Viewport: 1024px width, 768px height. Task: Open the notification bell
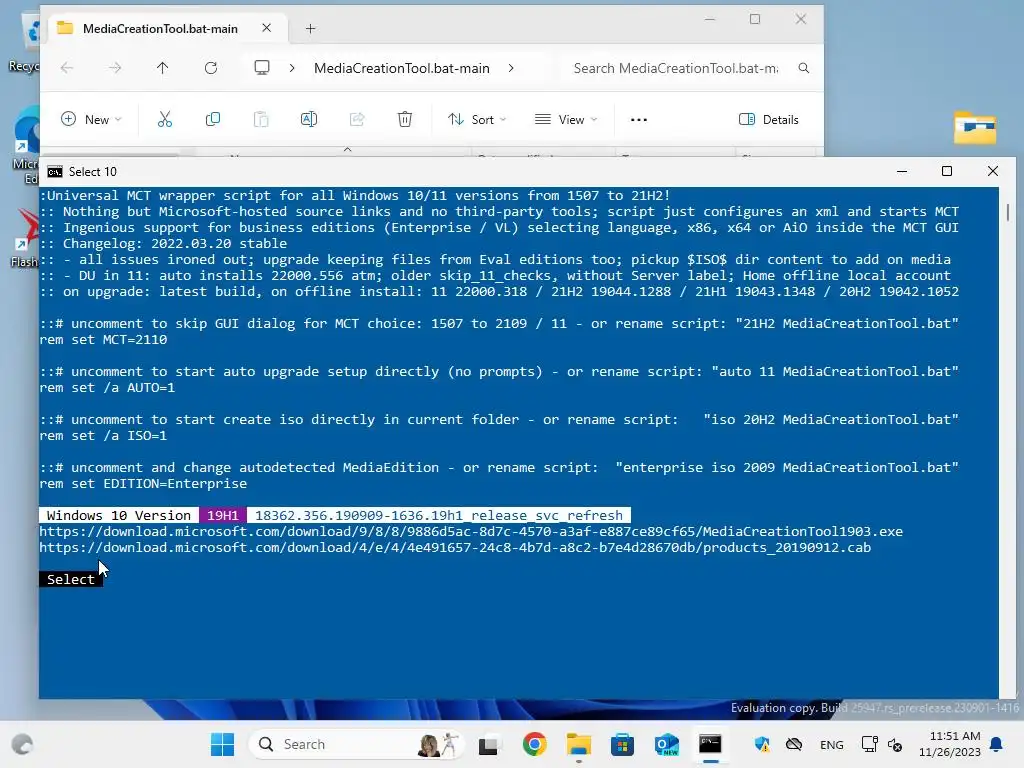point(997,744)
